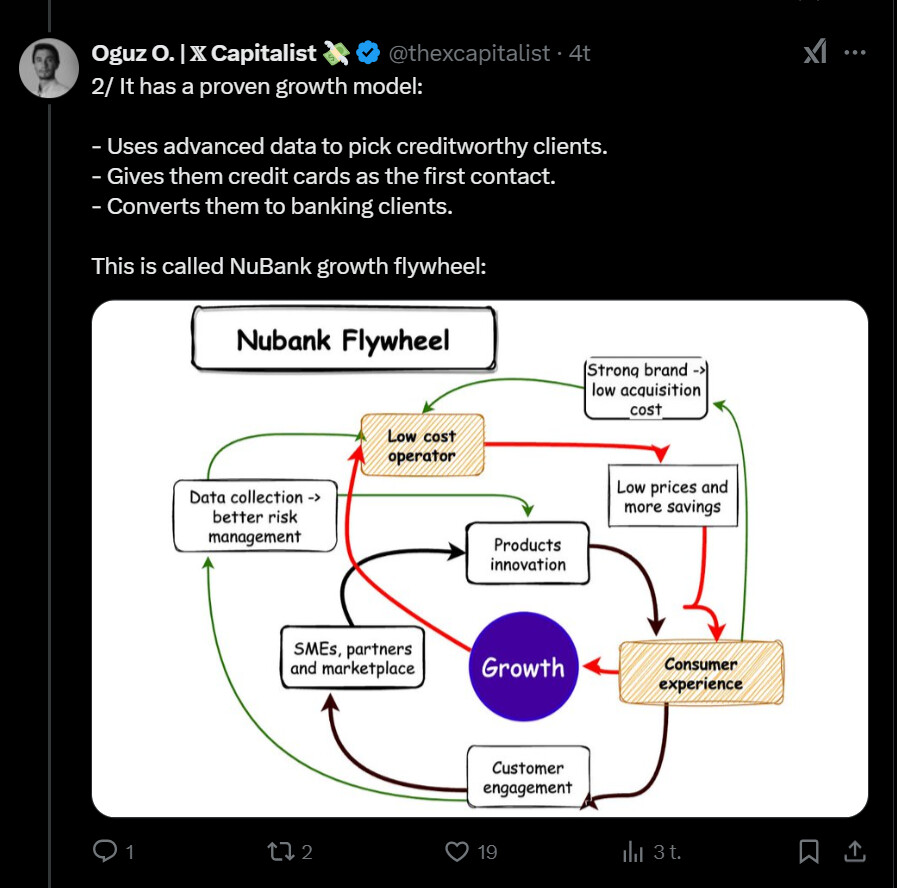Click the reply speech bubble icon

point(106,851)
